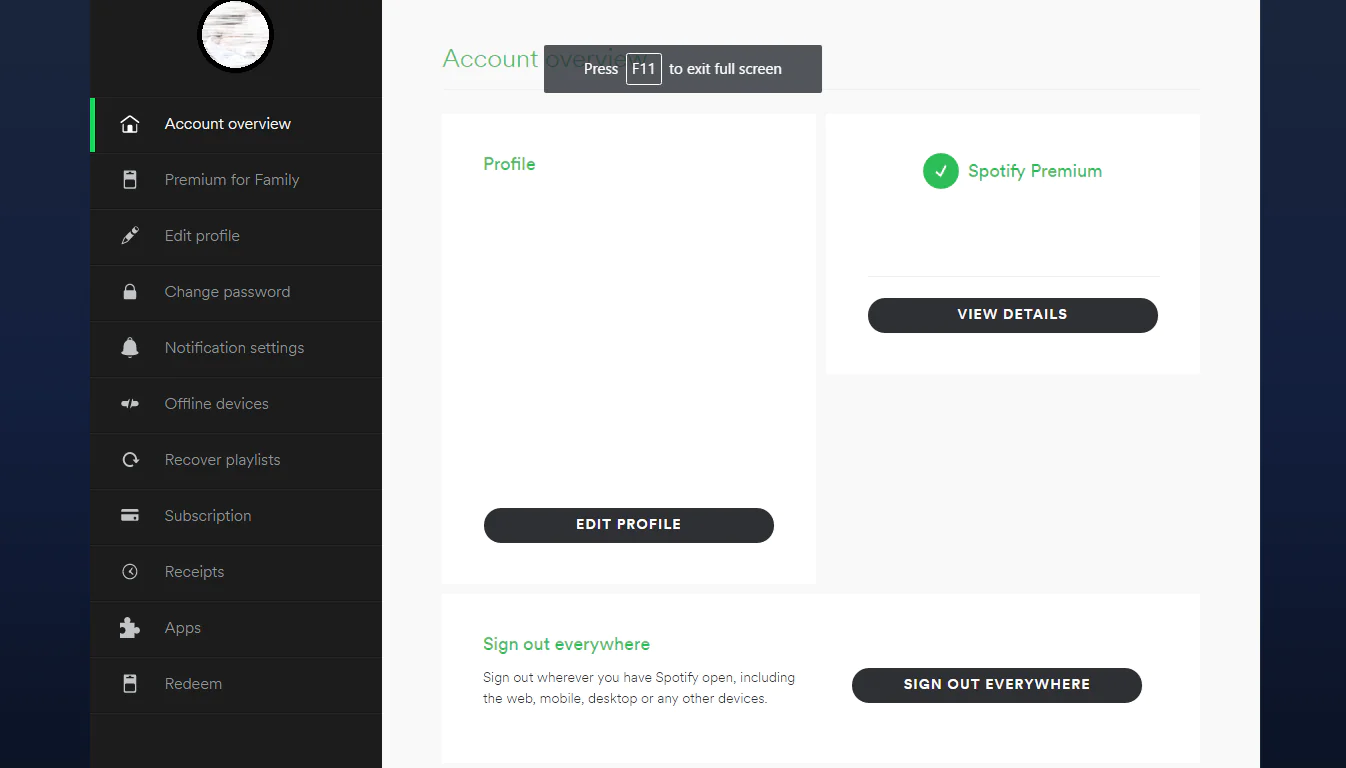Click the VIEW DETAILS button
Viewport: 1346px width, 768px height.
click(x=1012, y=315)
